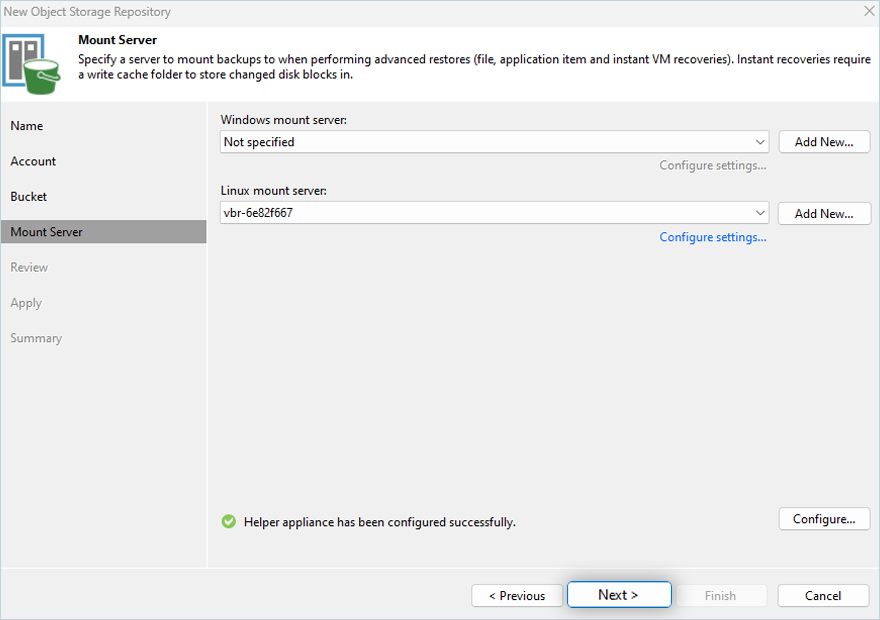Expand the Linux mount server dropdown arrow
880x620 pixels.
tap(761, 213)
